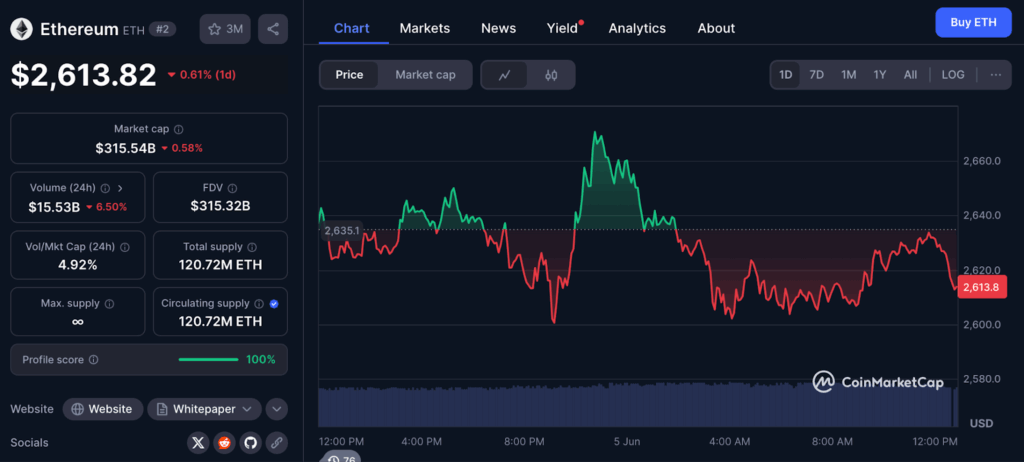Switch to the Markets tab
The image size is (1024, 462).
(425, 28)
